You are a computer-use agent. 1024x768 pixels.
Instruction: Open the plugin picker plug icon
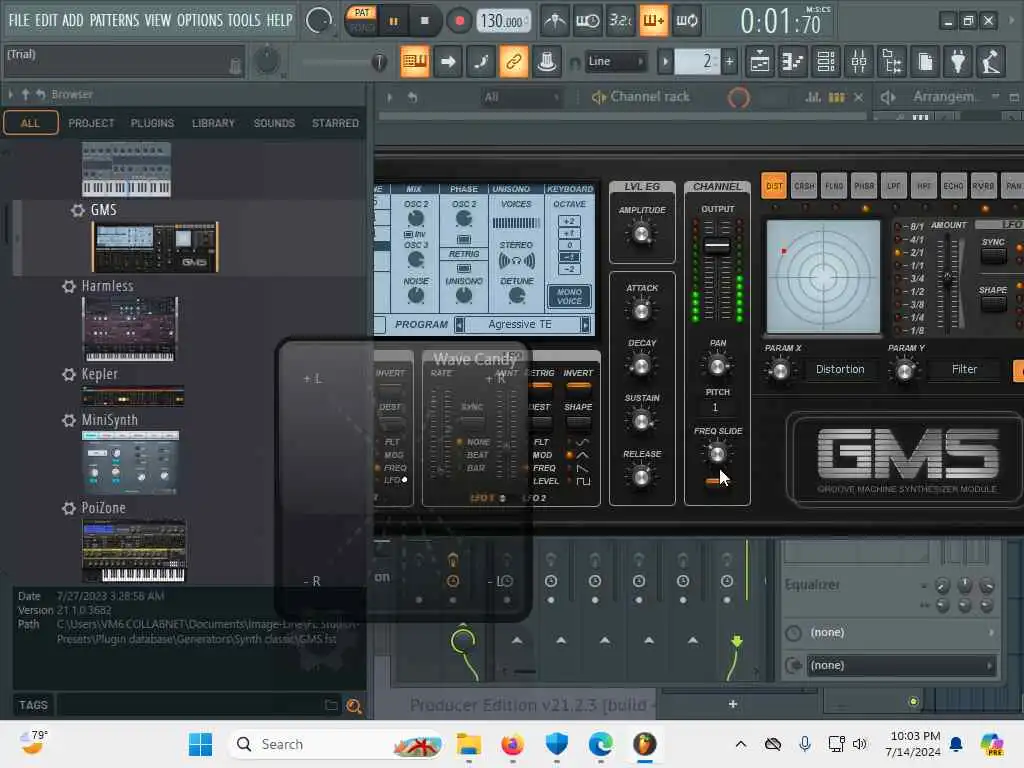(x=958, y=62)
